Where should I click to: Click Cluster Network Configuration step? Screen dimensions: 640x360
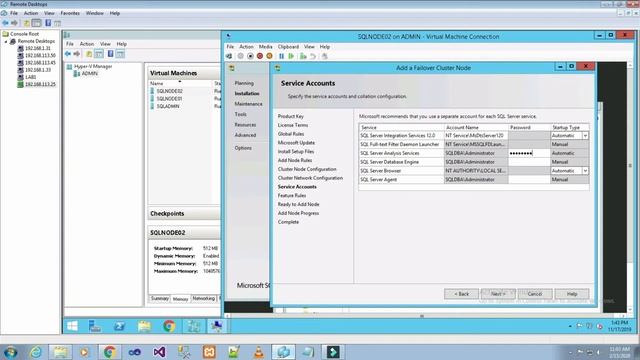tap(310, 178)
